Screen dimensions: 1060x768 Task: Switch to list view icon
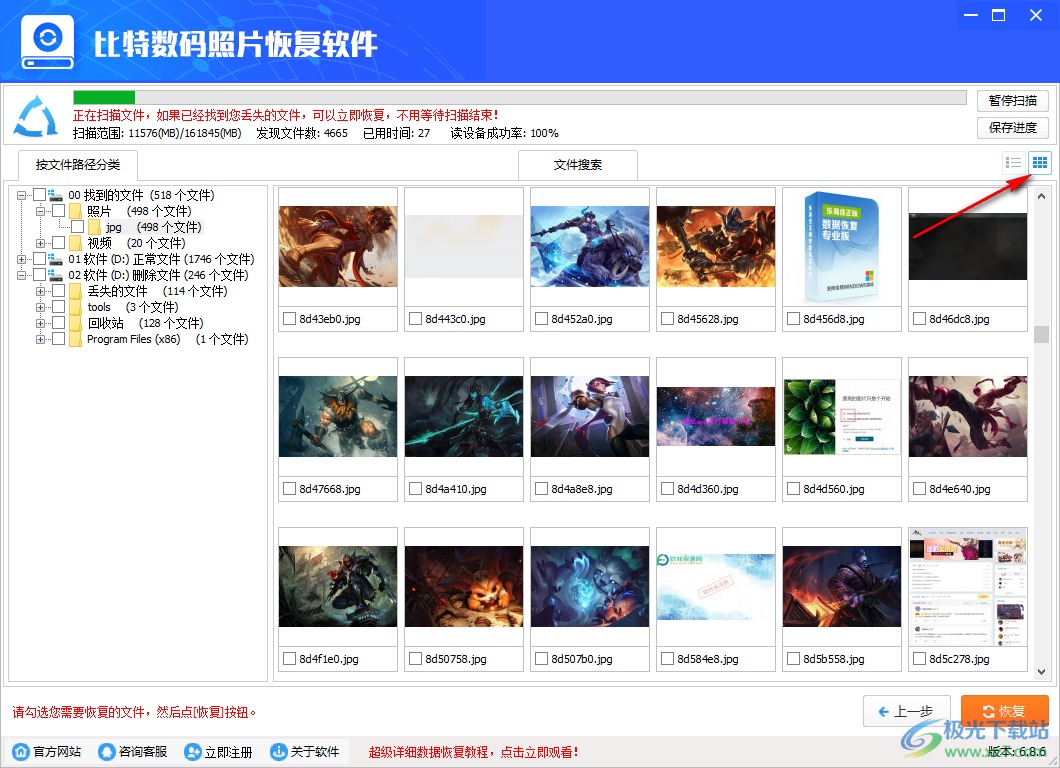click(x=1012, y=162)
